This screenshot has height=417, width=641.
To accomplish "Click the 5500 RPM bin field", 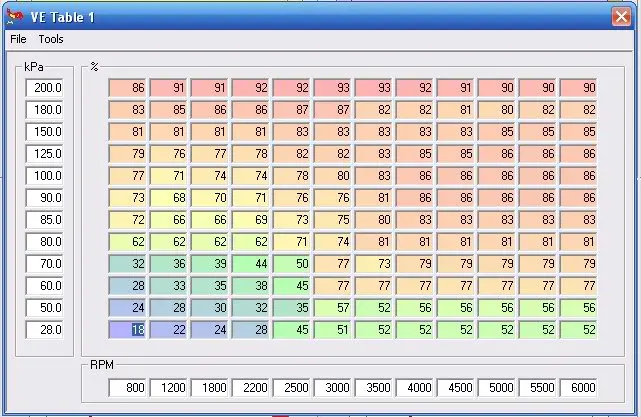I will [x=538, y=388].
